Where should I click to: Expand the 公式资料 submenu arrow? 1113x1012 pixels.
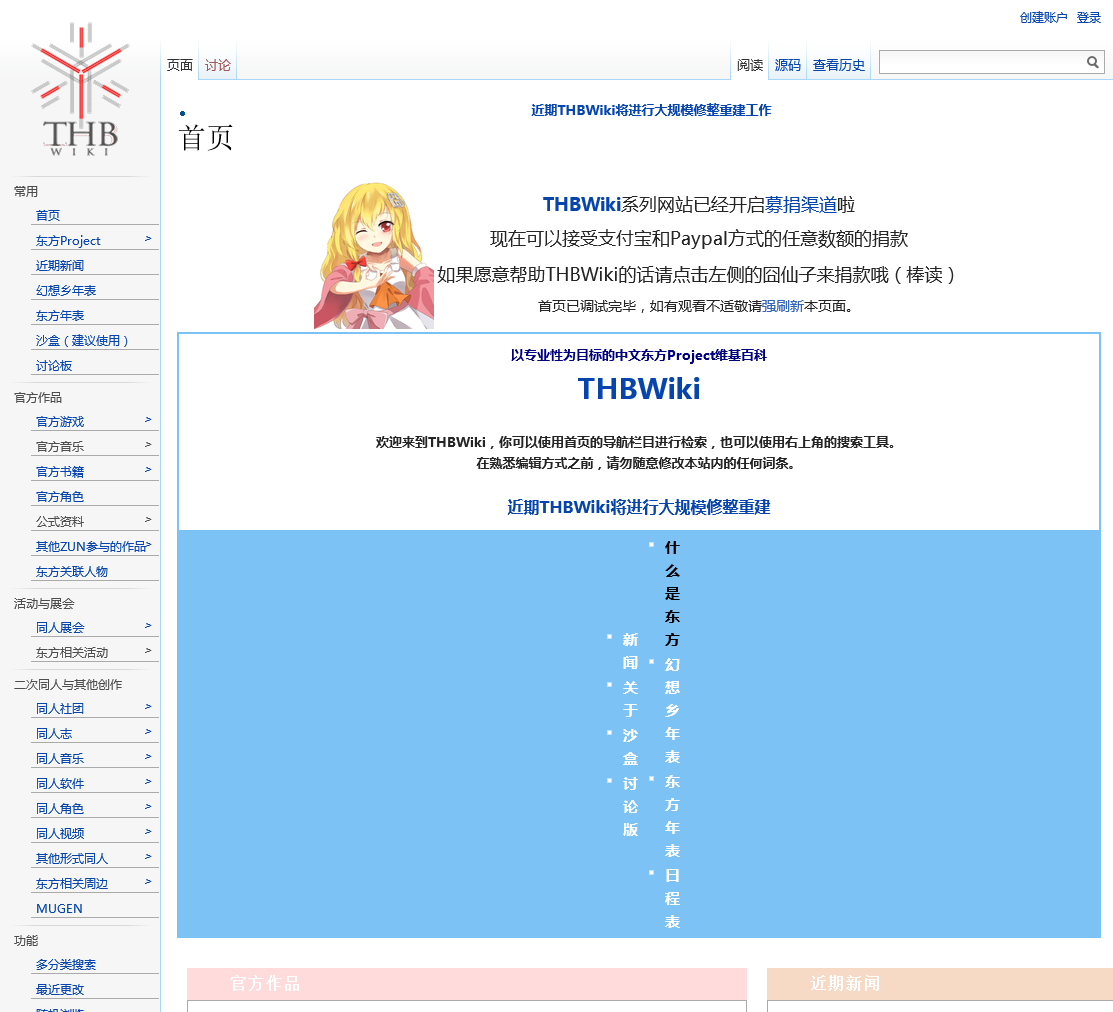[x=148, y=519]
